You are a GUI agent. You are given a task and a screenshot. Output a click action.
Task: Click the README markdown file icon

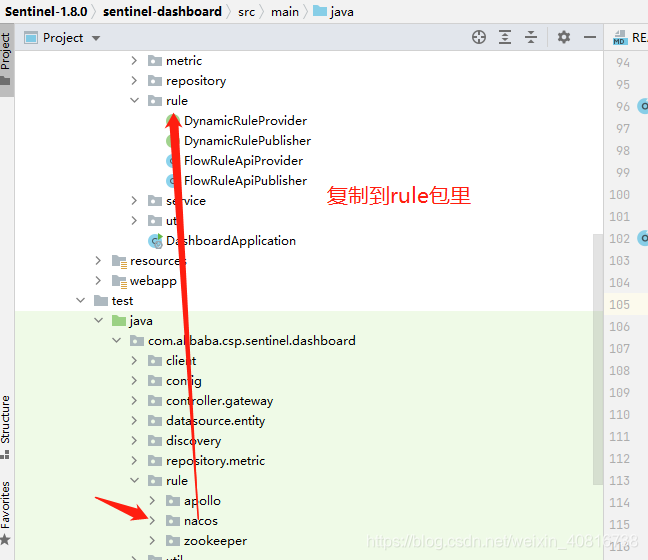click(x=619, y=38)
